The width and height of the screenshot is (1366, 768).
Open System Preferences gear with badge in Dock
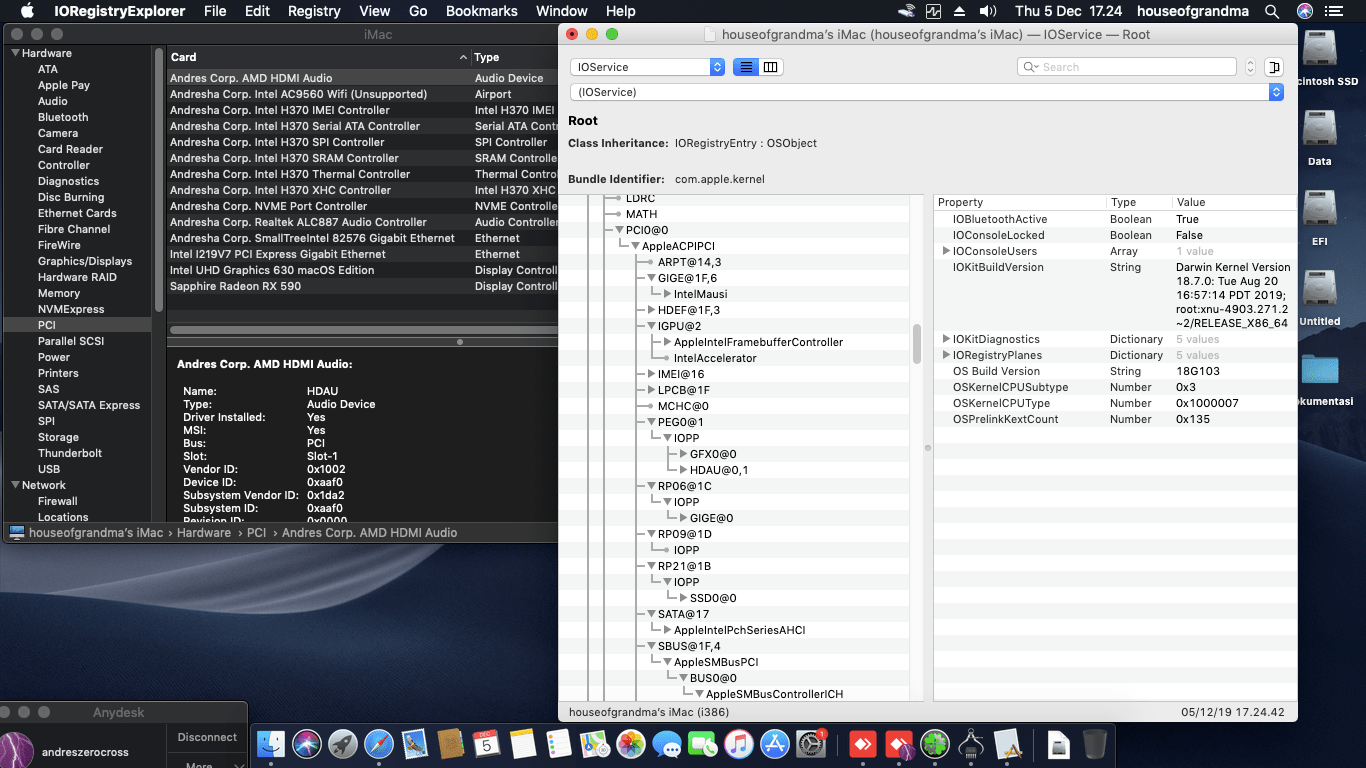coord(811,744)
